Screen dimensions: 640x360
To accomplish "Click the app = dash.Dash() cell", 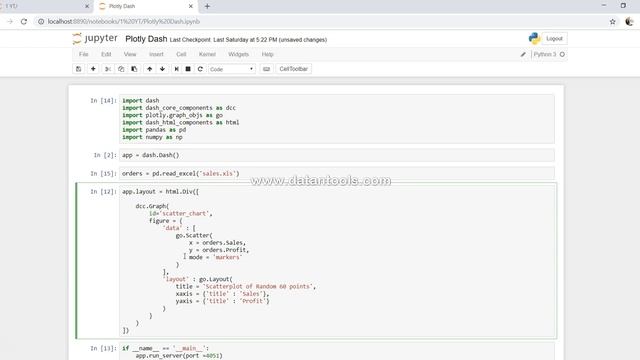I will [337, 155].
